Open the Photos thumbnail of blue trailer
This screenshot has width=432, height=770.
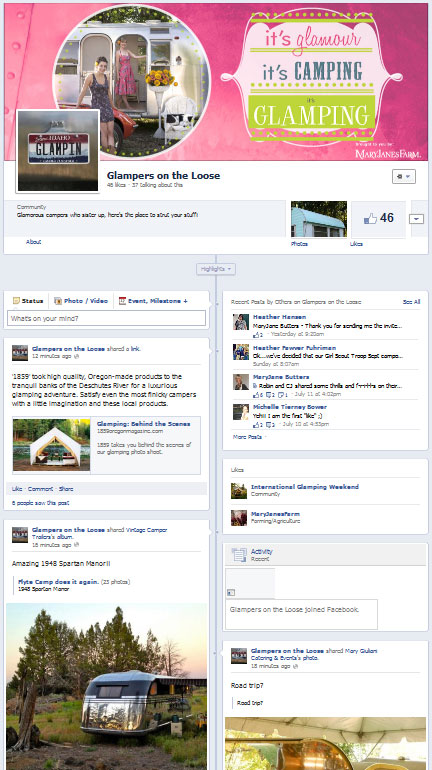319,219
